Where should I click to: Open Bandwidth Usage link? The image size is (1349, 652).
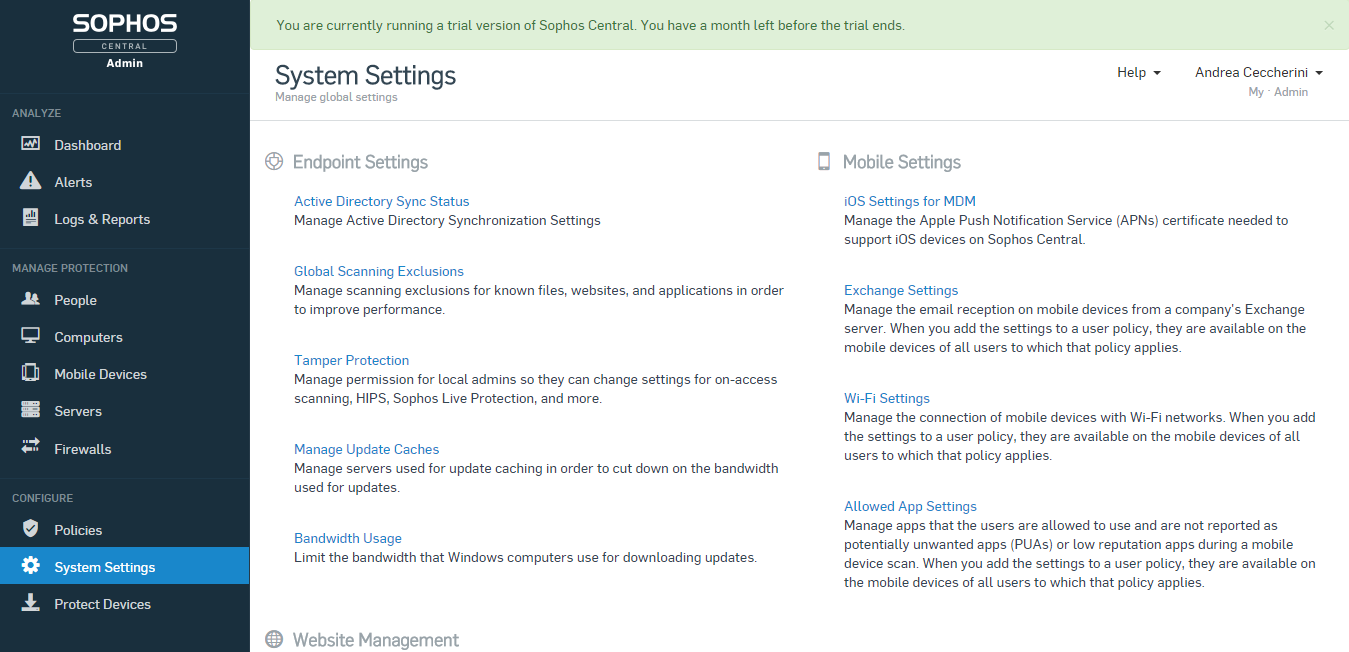(347, 538)
